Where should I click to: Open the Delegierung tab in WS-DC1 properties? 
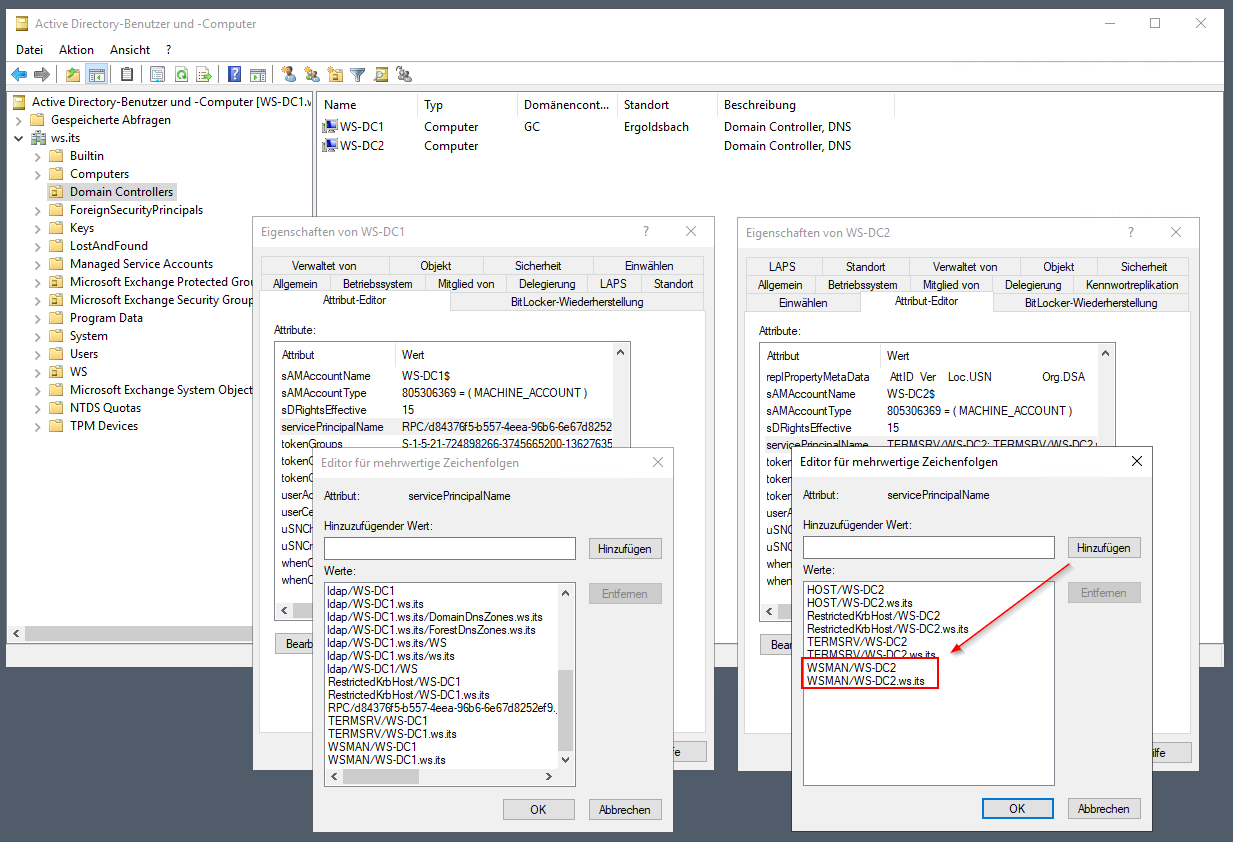[548, 284]
